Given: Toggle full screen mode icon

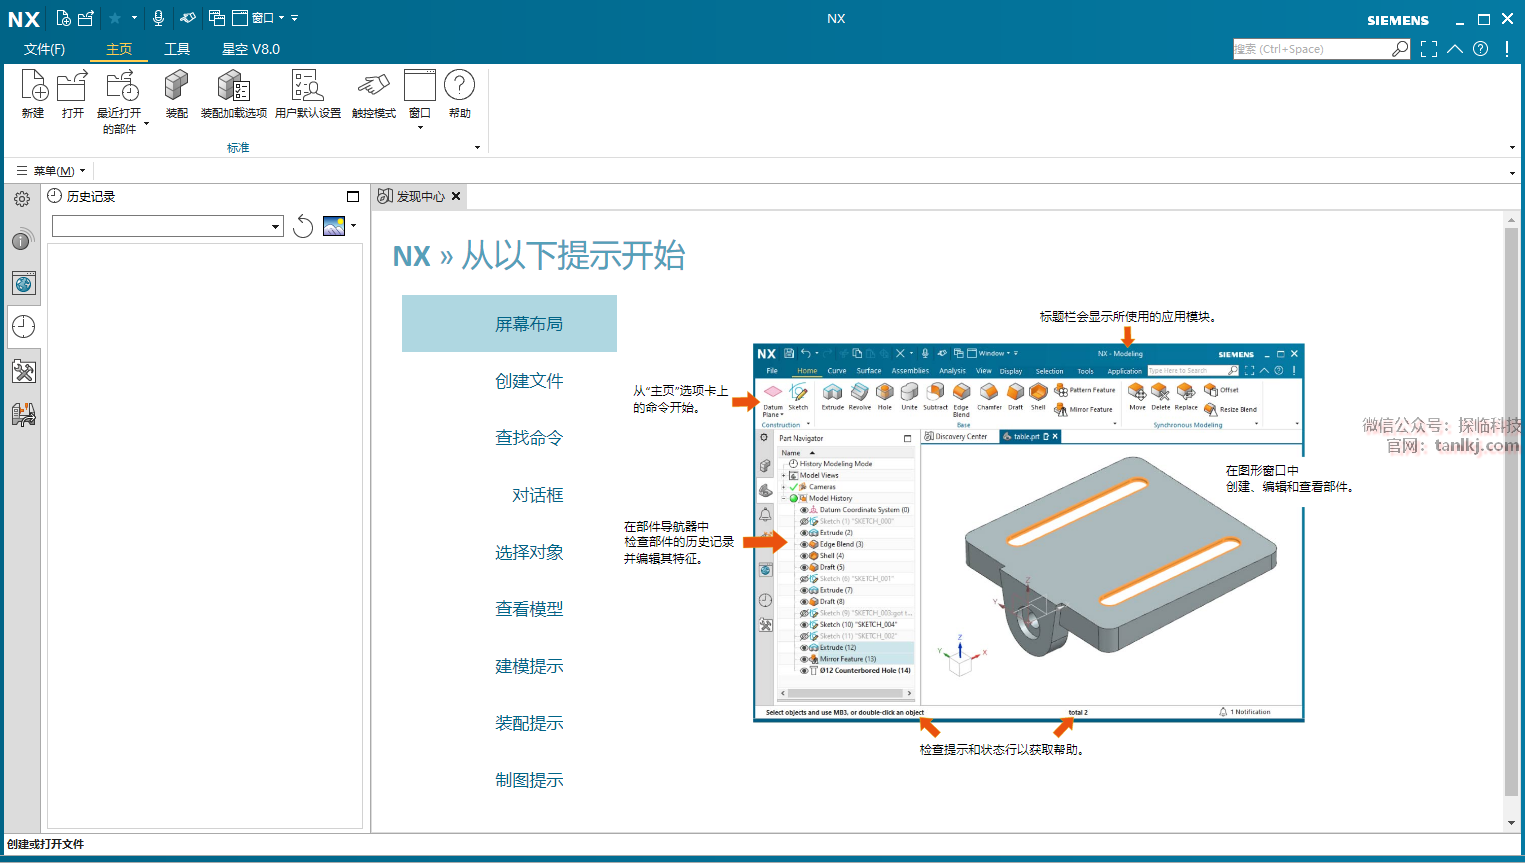Looking at the screenshot, I should tap(1429, 49).
